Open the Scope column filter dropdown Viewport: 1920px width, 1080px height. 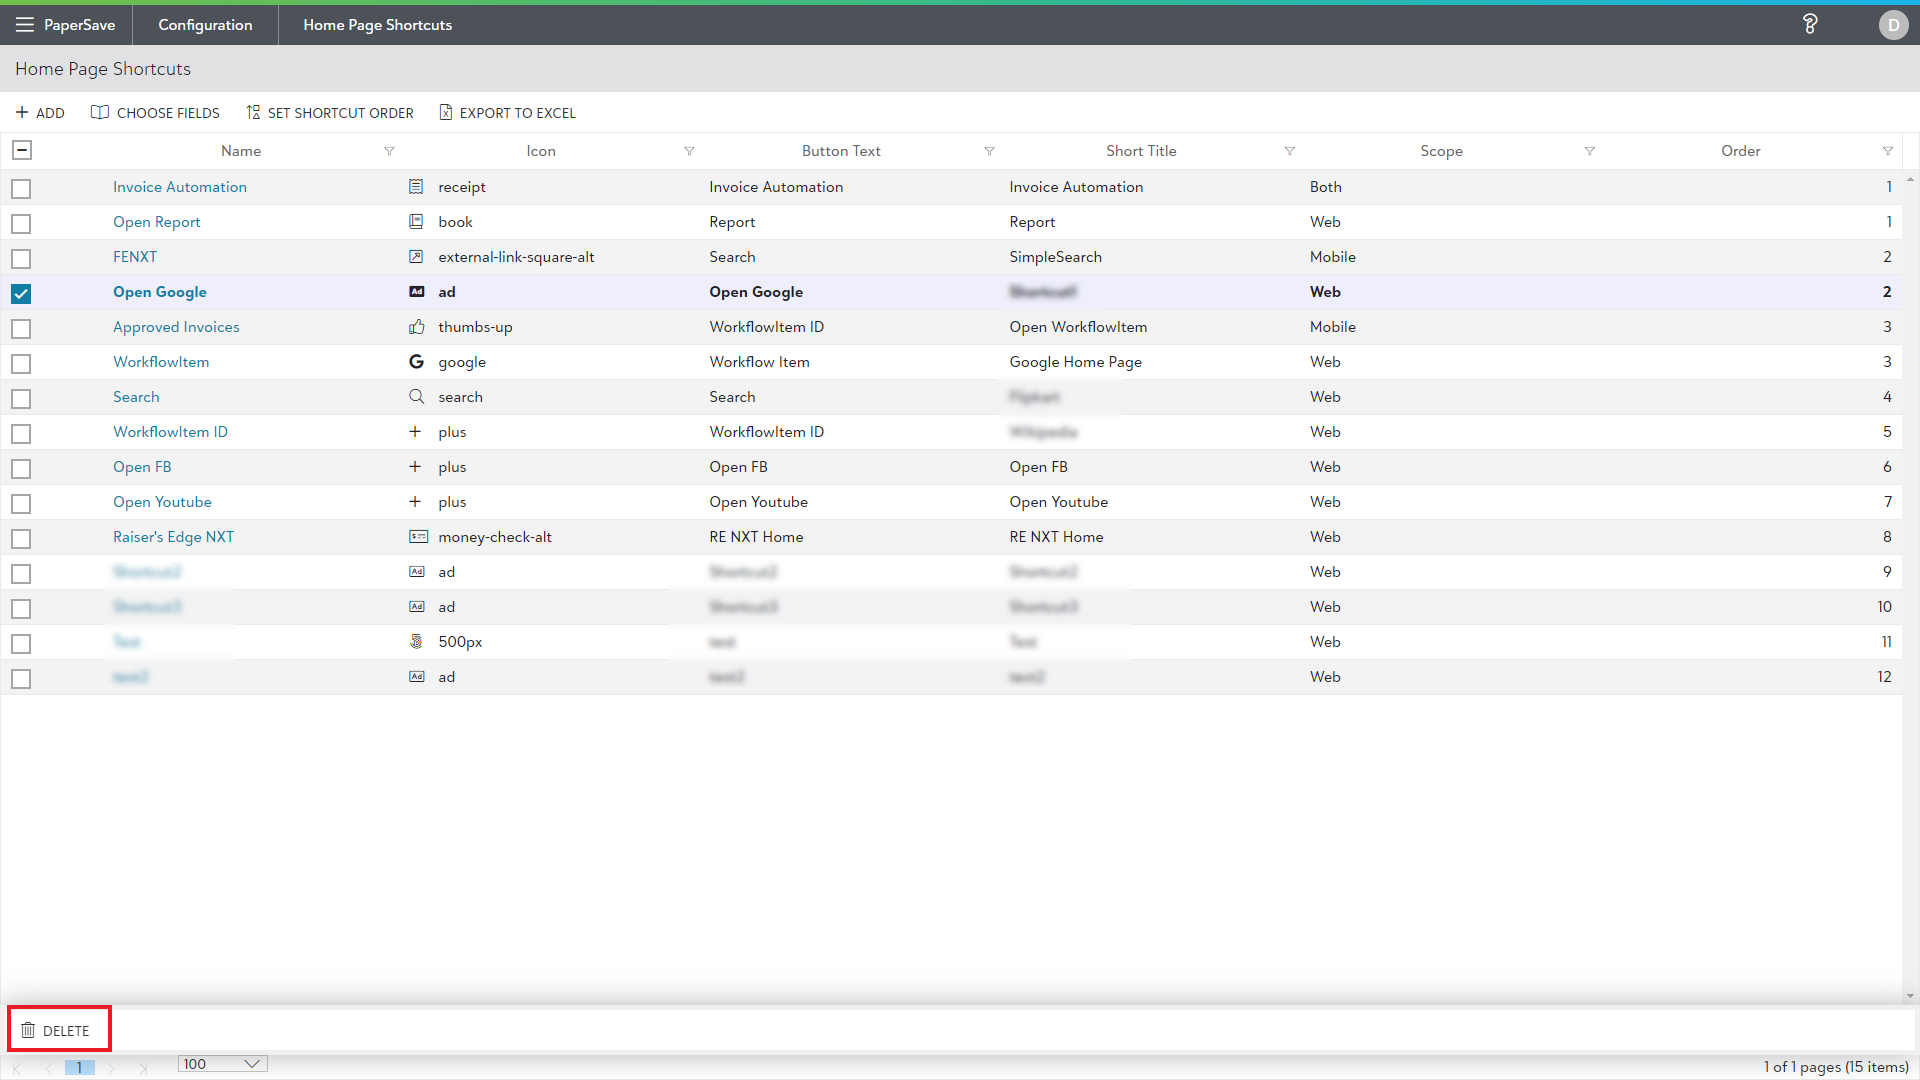[x=1589, y=151]
